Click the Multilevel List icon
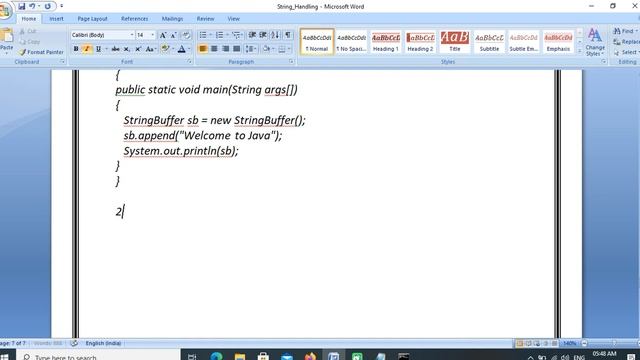Viewport: 640px width, 360px height. [x=236, y=35]
